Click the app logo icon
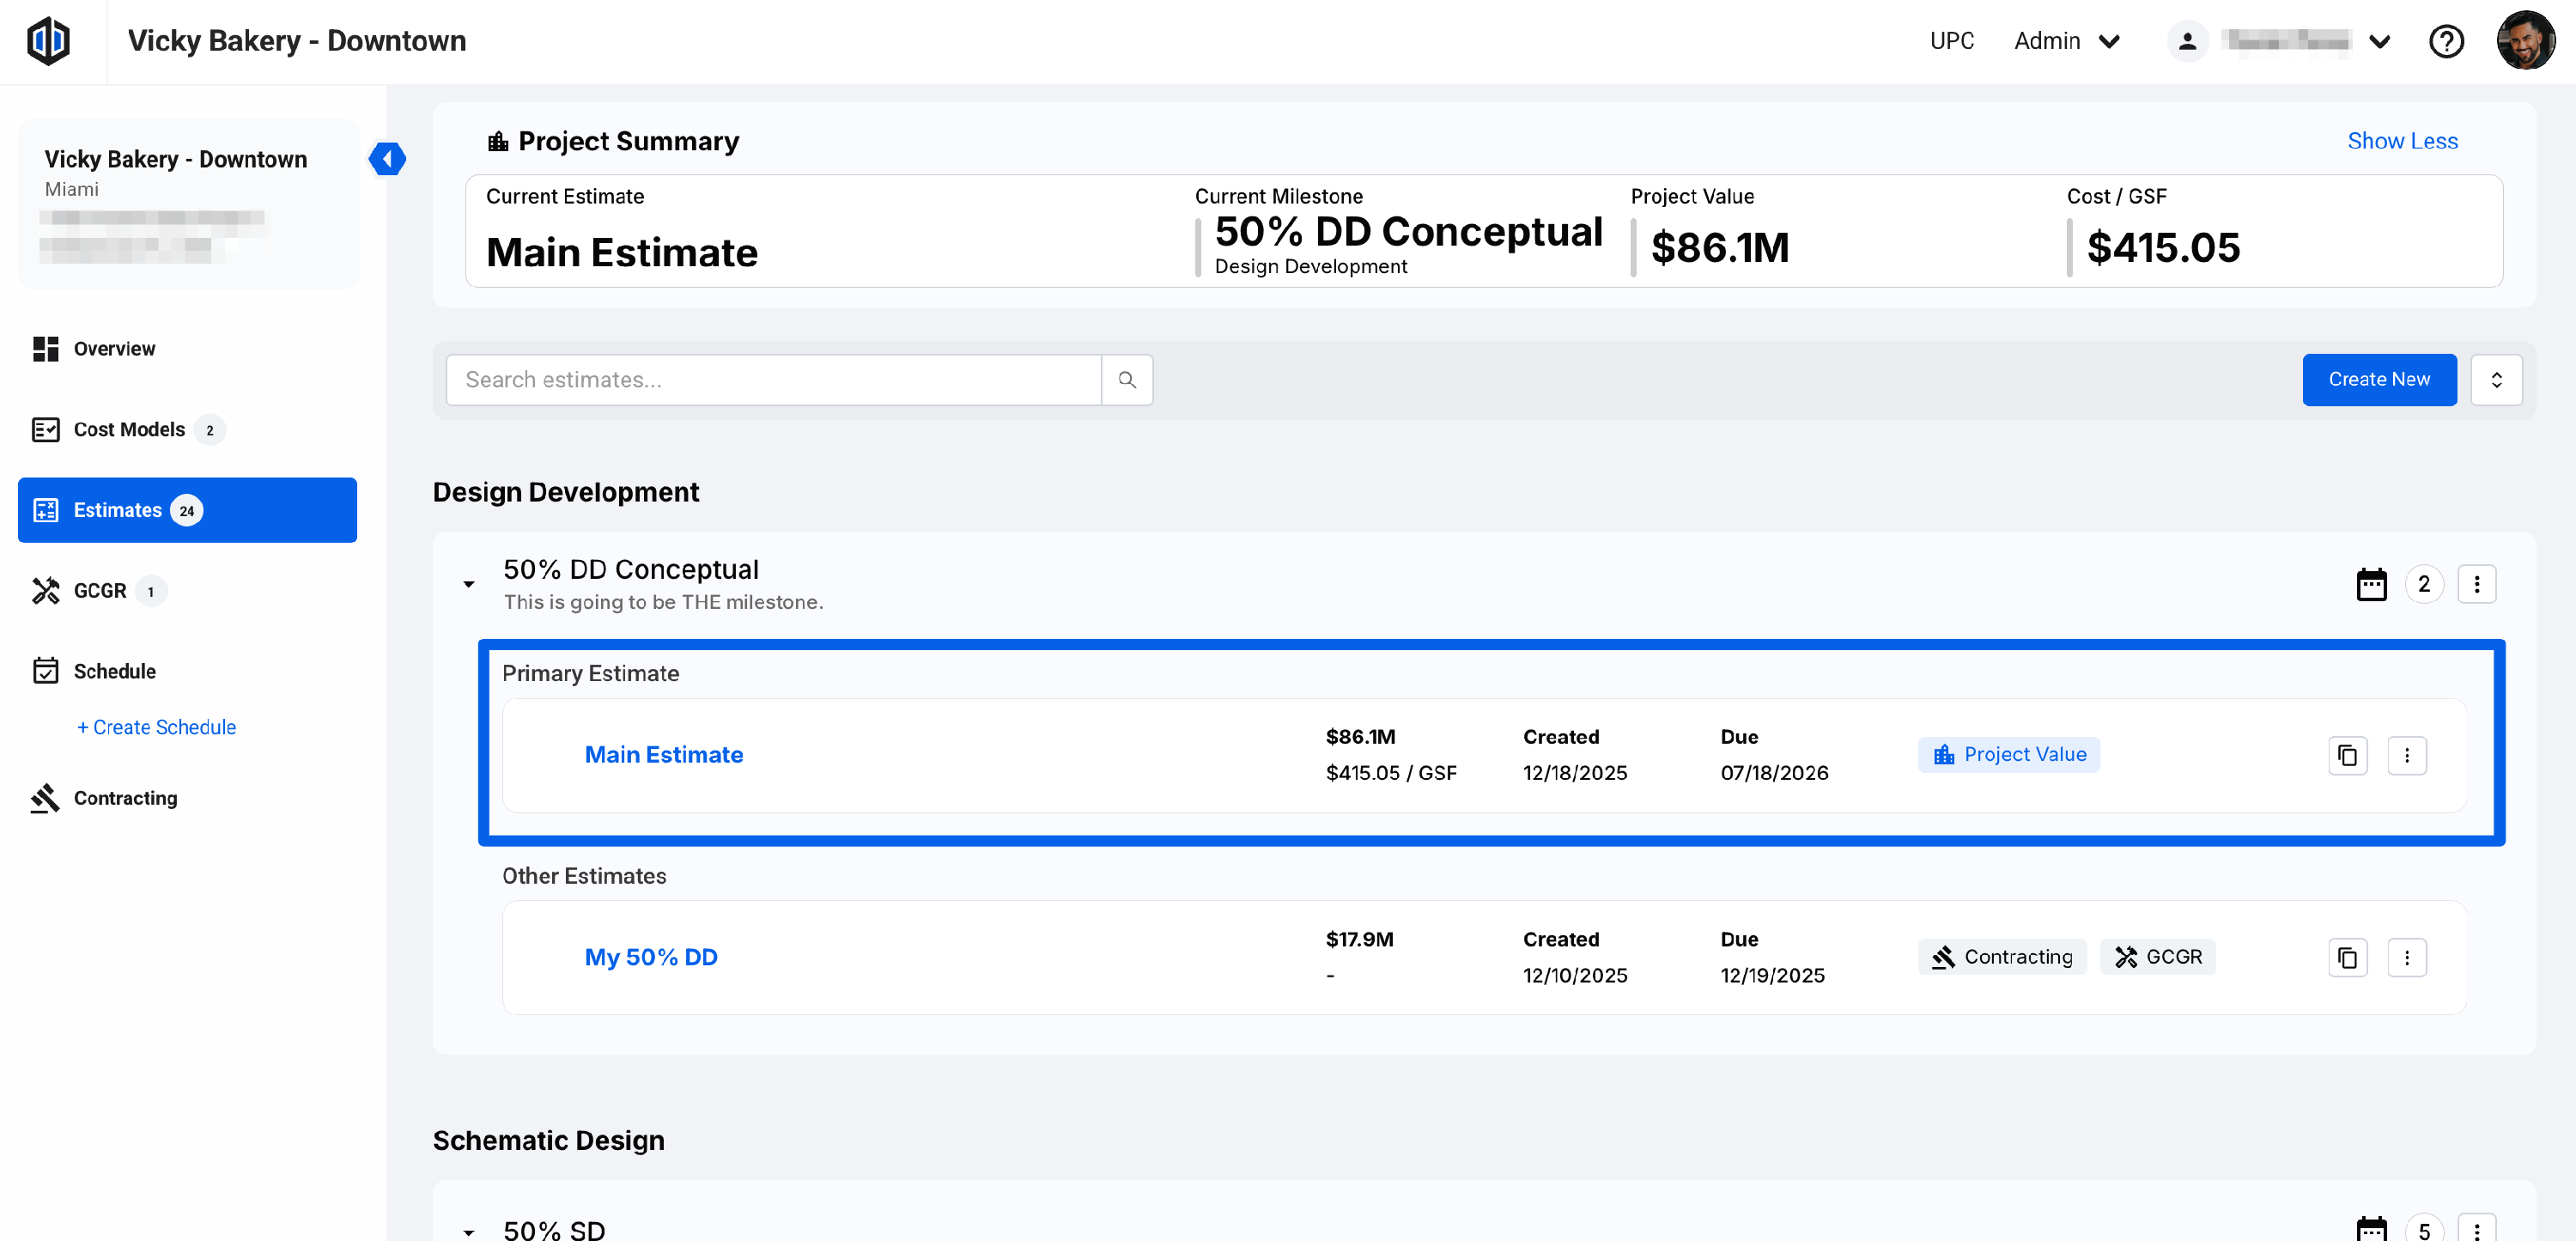Viewport: 2576px width, 1241px height. [48, 41]
